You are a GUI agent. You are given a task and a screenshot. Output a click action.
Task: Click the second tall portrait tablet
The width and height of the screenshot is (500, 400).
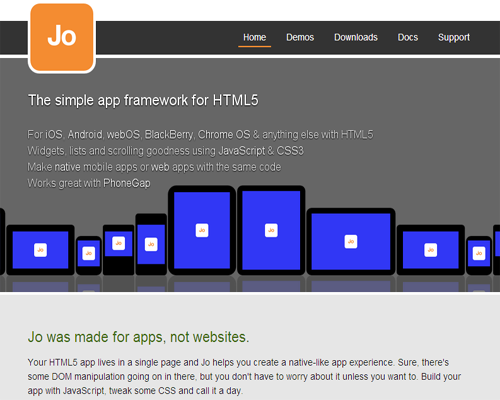[271, 230]
